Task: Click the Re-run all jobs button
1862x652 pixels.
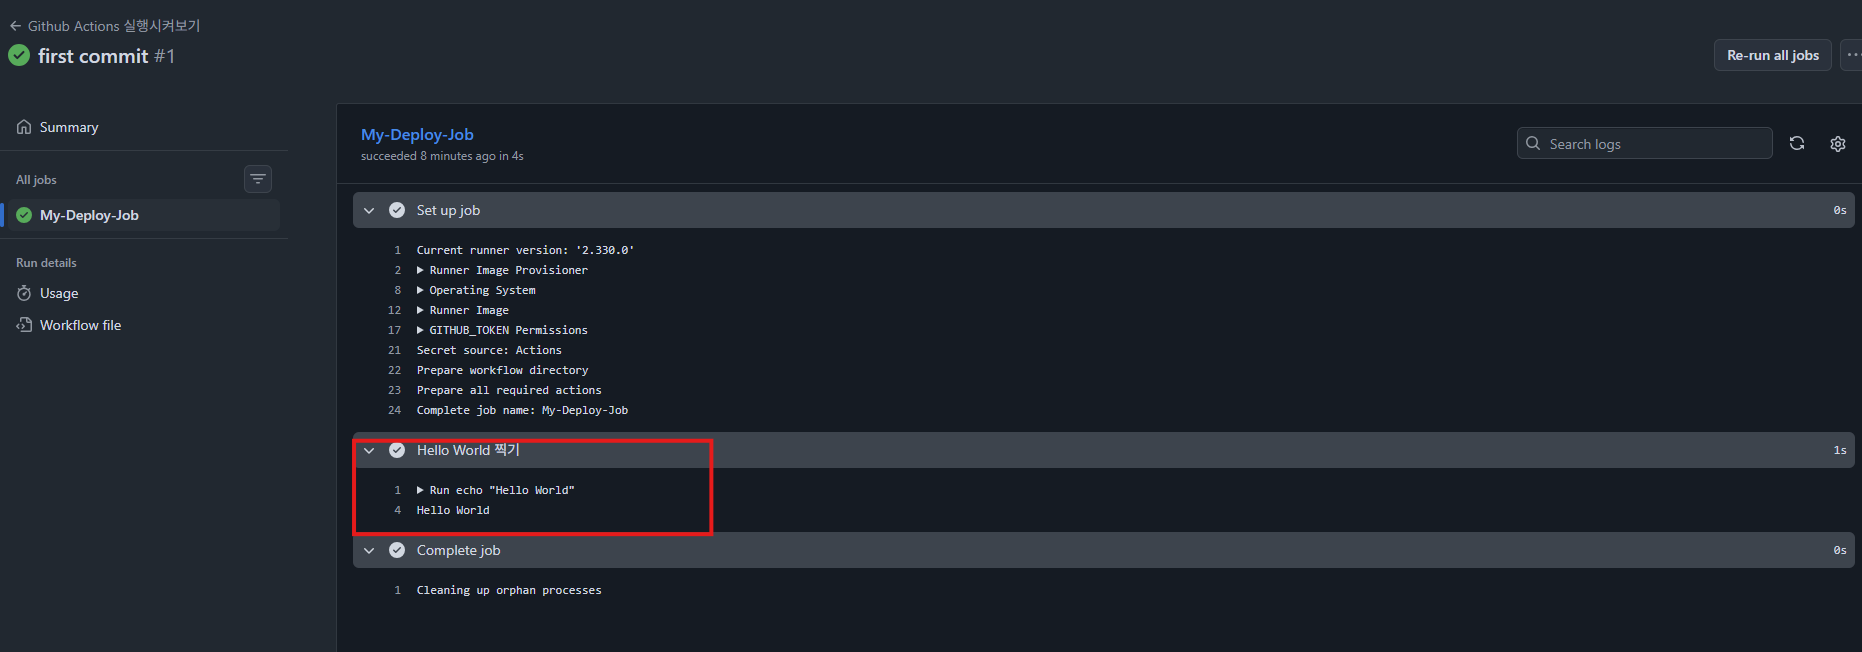Action: click(1772, 55)
